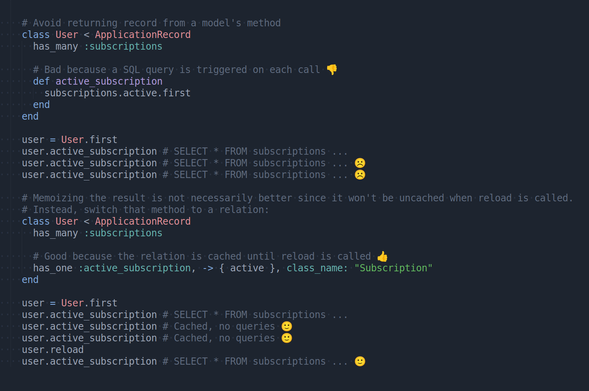Click the subscriptions.active.first line
The width and height of the screenshot is (589, 391).
coord(117,93)
